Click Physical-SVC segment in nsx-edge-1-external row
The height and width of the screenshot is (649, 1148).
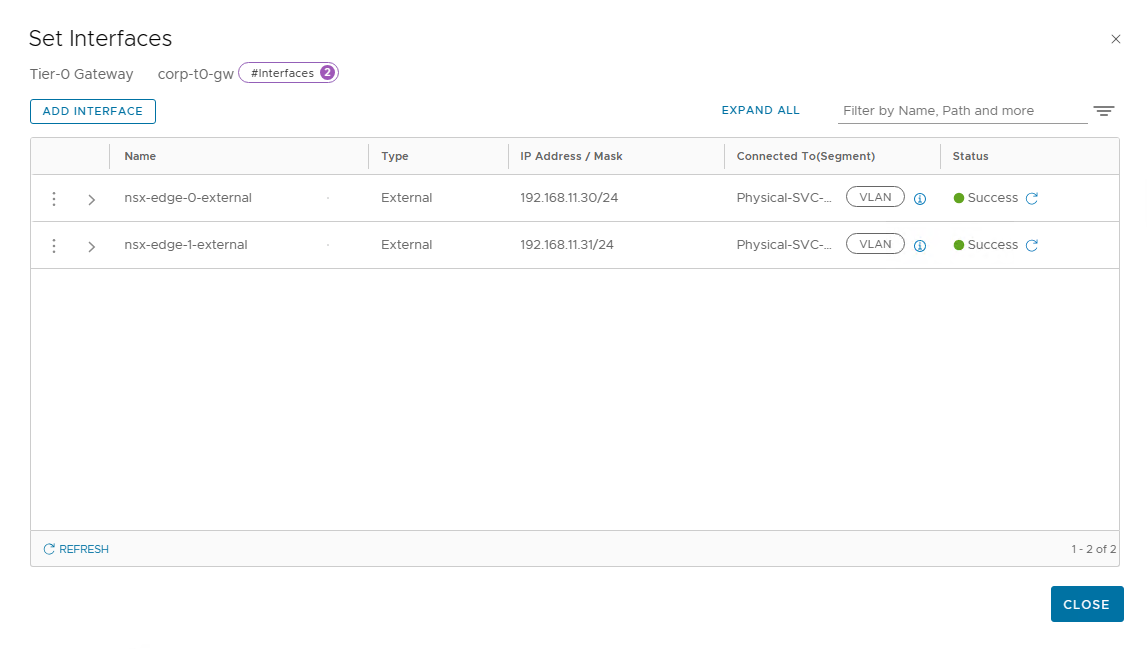[783, 245]
